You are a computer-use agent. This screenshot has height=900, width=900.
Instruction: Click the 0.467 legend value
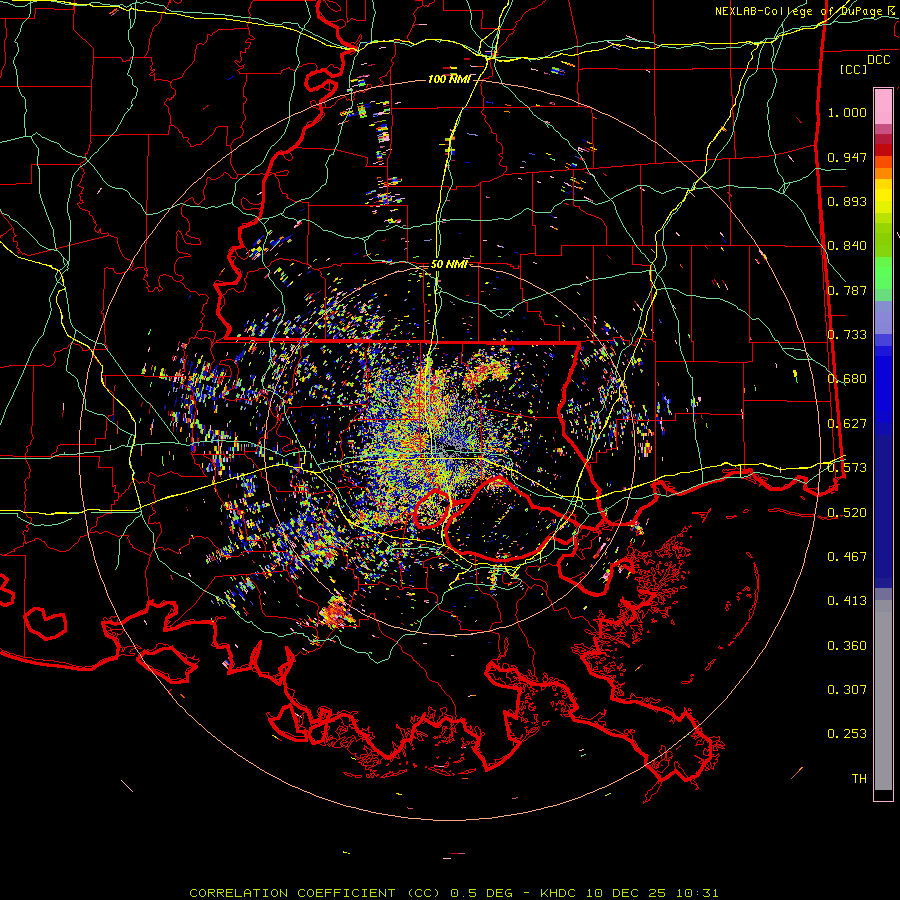(x=847, y=557)
